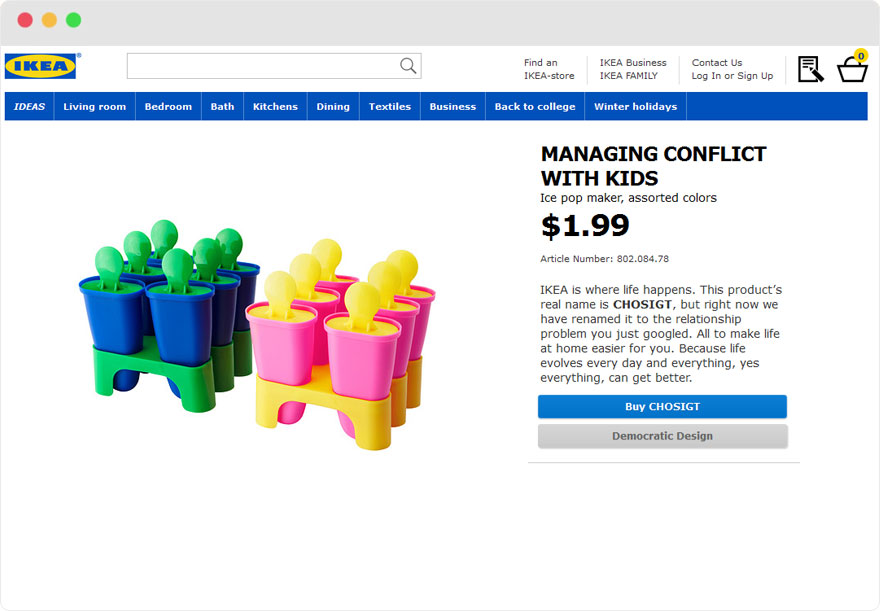Follow the Find an IKEA-store link

click(549, 69)
